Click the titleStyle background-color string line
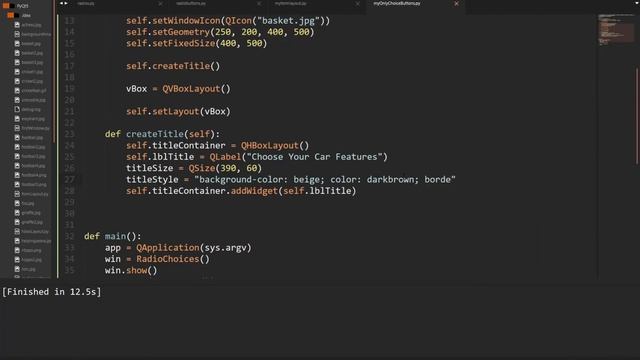 pyautogui.click(x=291, y=180)
